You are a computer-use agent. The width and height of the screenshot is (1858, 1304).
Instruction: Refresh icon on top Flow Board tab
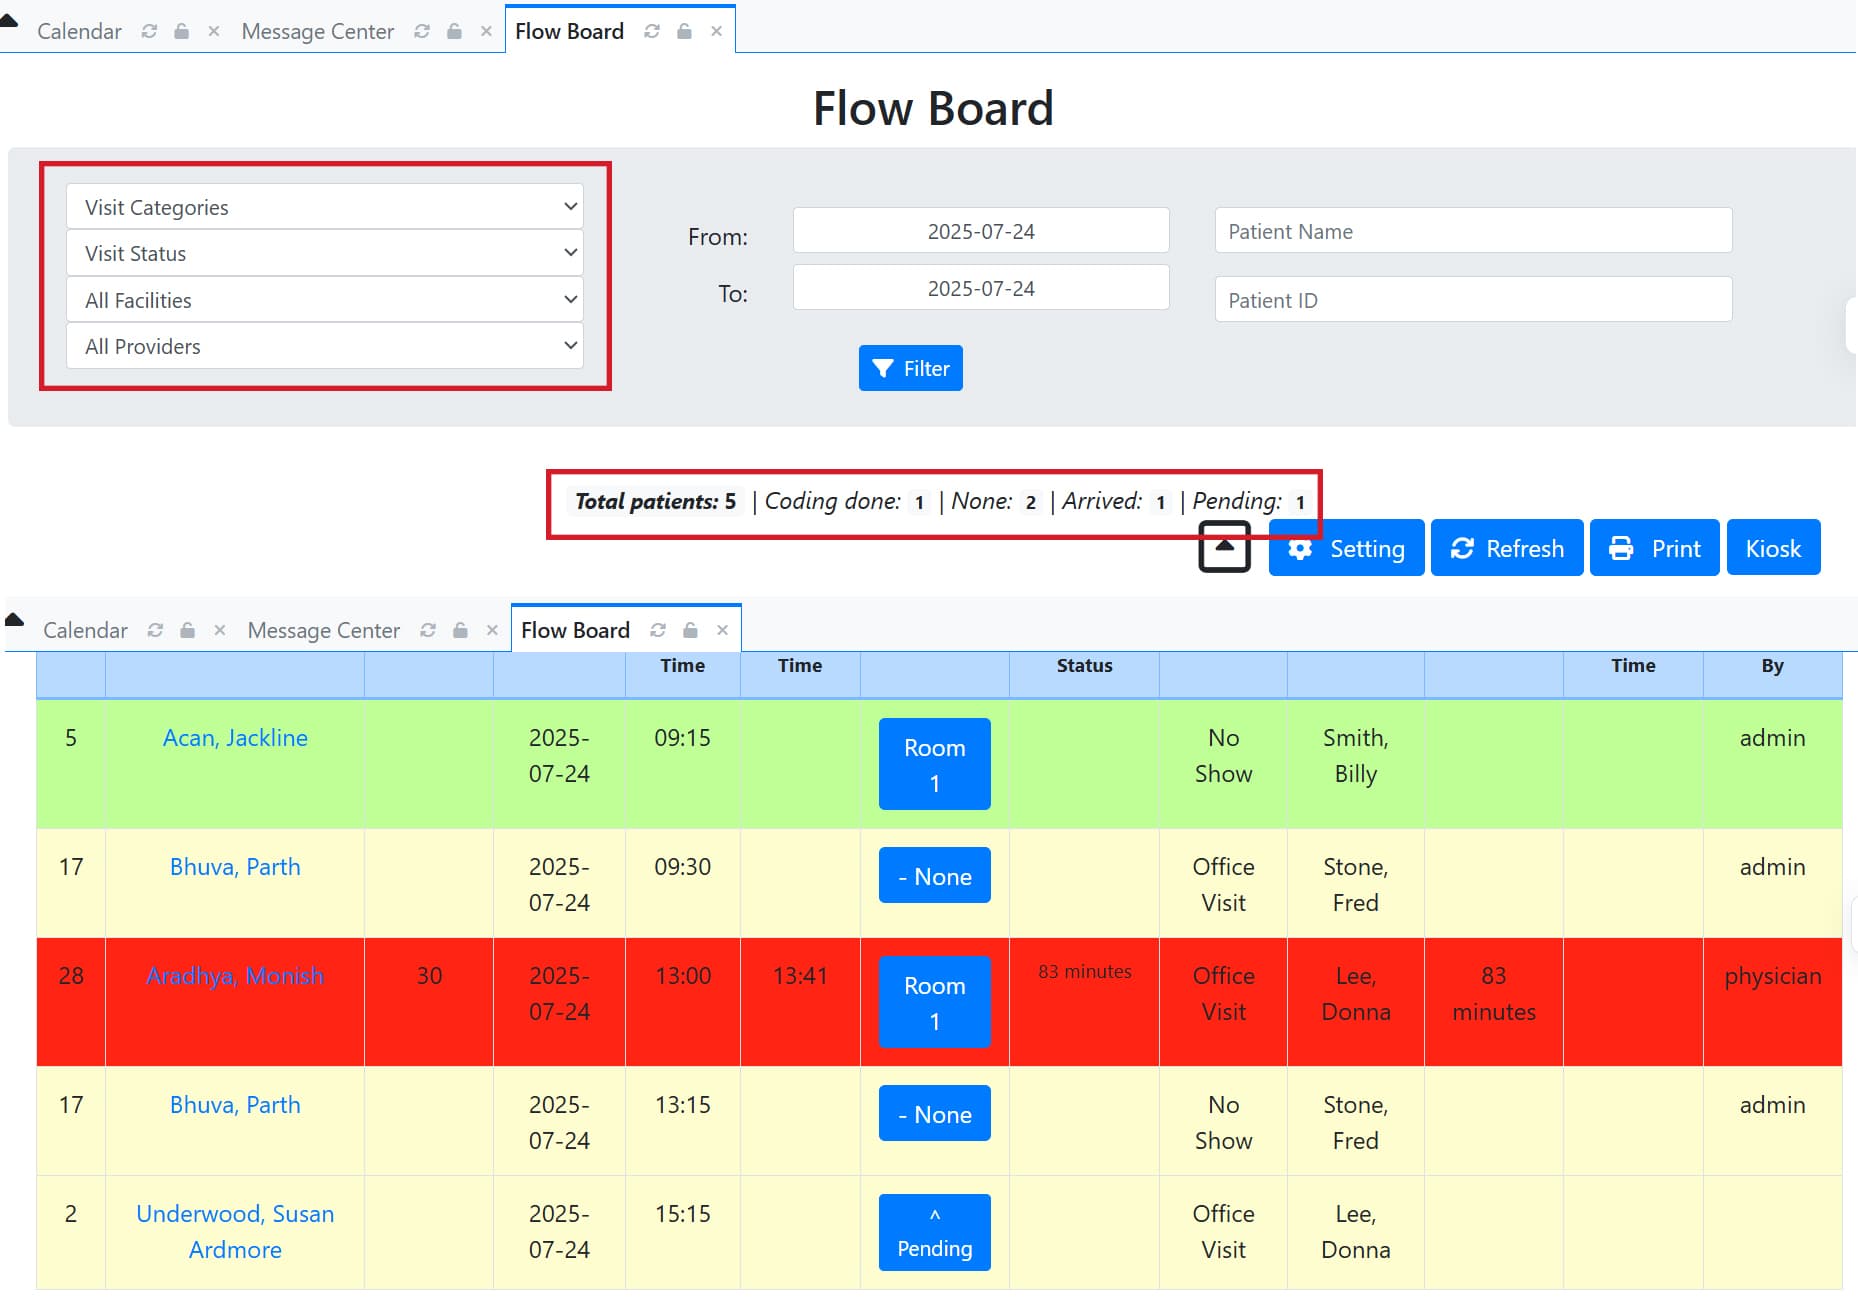[x=652, y=31]
